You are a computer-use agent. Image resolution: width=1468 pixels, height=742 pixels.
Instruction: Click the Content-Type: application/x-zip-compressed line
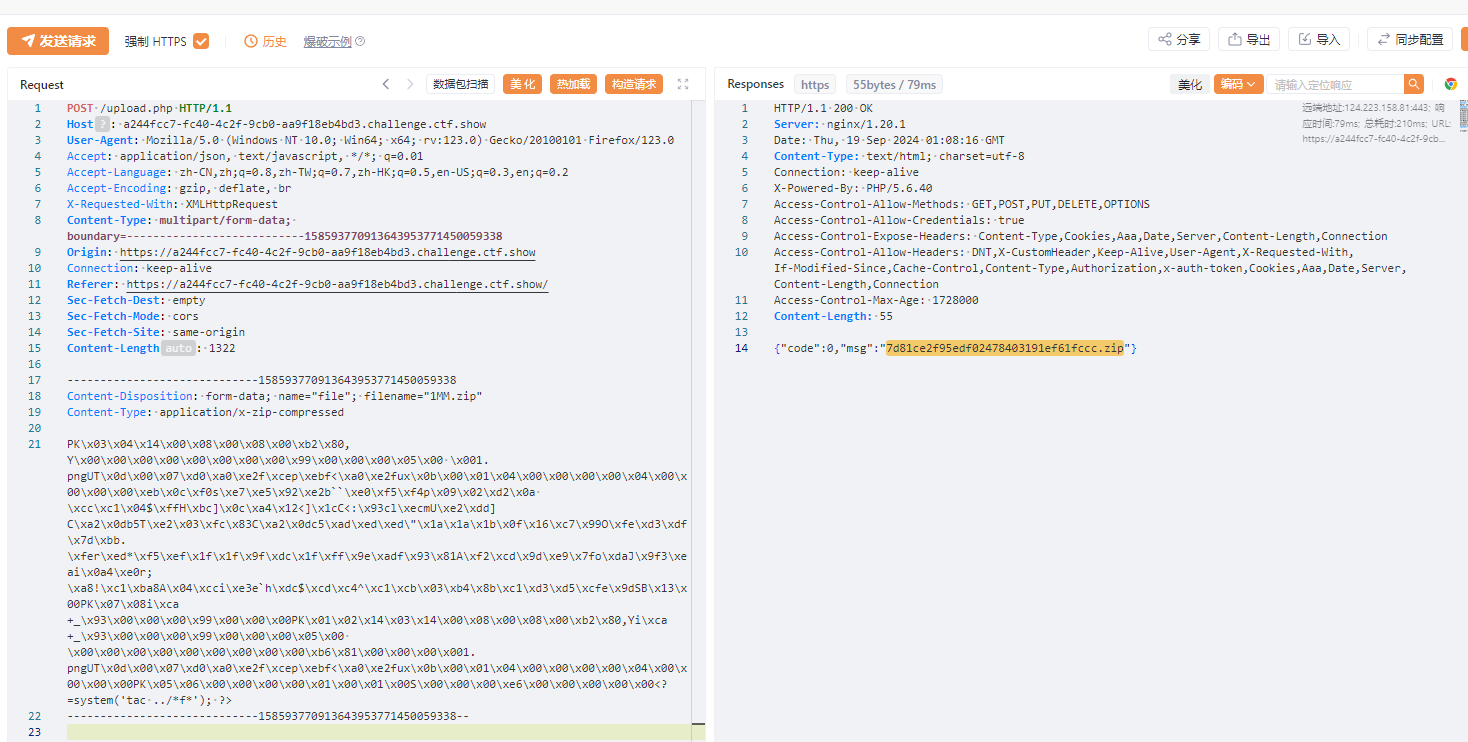pos(205,412)
